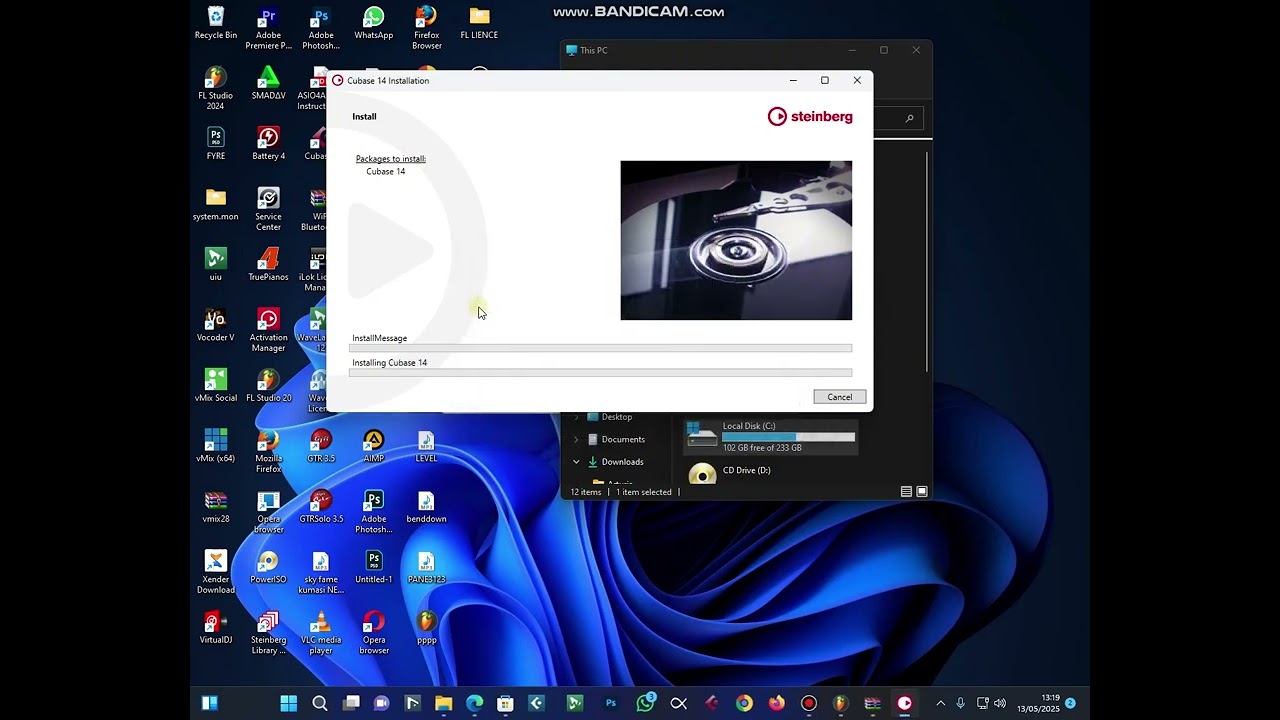Select the Recycle Bin desktop icon

point(216,23)
